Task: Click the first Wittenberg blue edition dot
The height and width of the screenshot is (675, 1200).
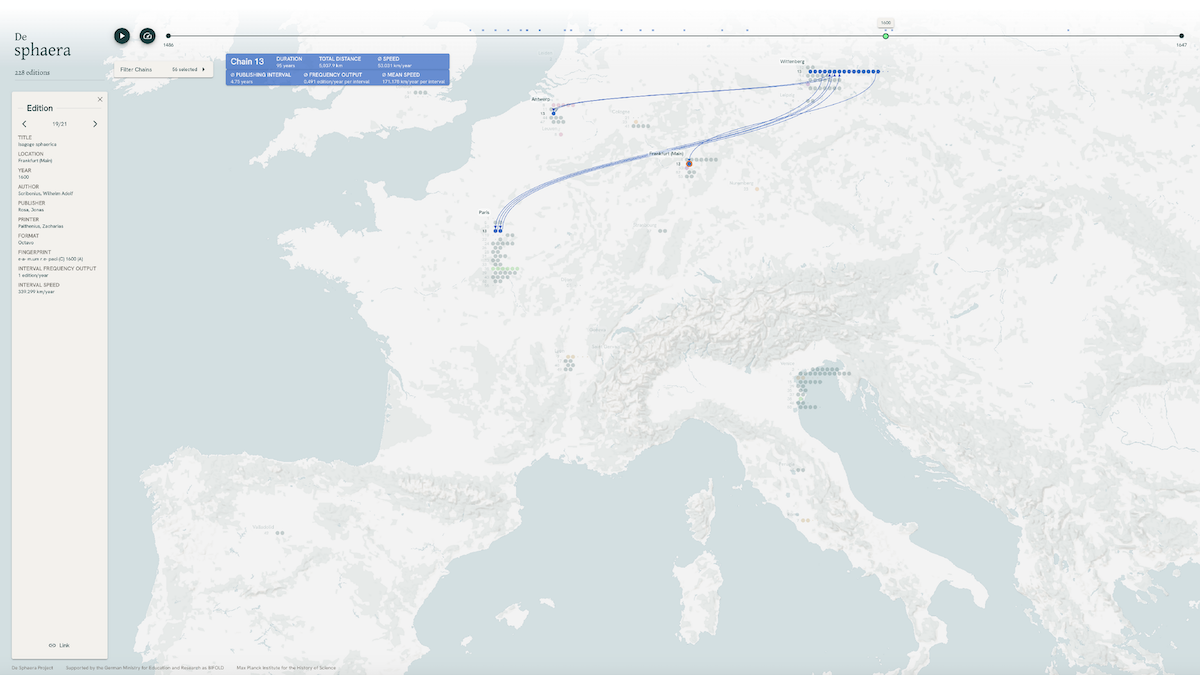Action: [811, 72]
